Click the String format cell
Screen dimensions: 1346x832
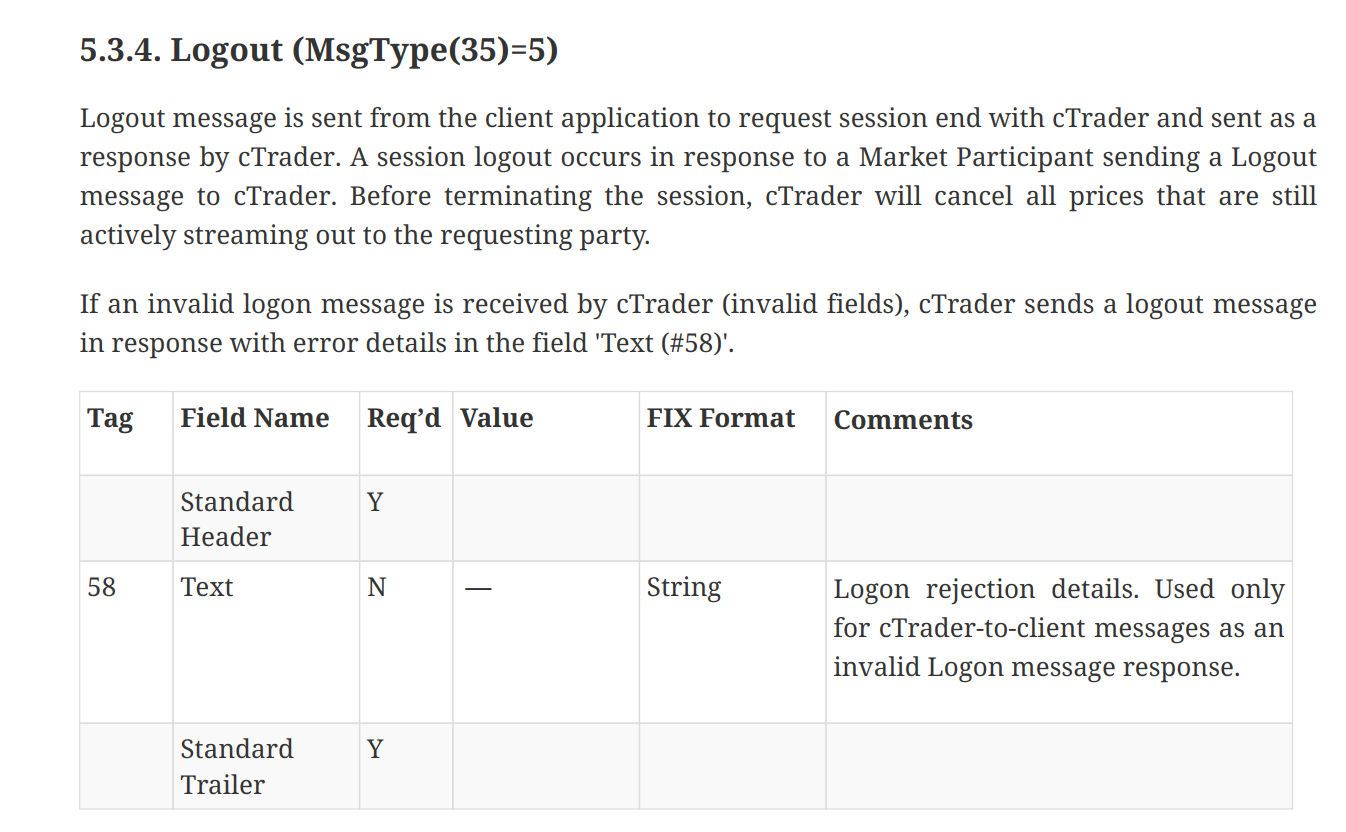[x=684, y=588]
